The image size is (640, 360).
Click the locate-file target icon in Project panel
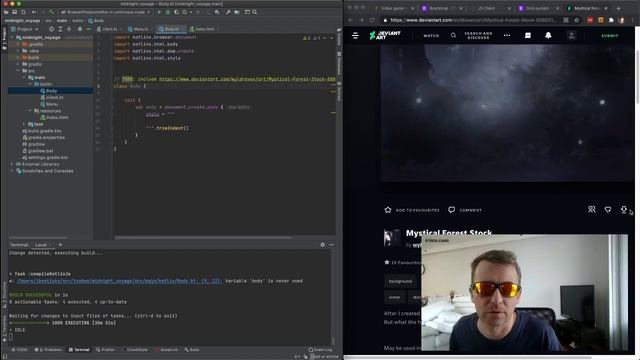pos(51,29)
